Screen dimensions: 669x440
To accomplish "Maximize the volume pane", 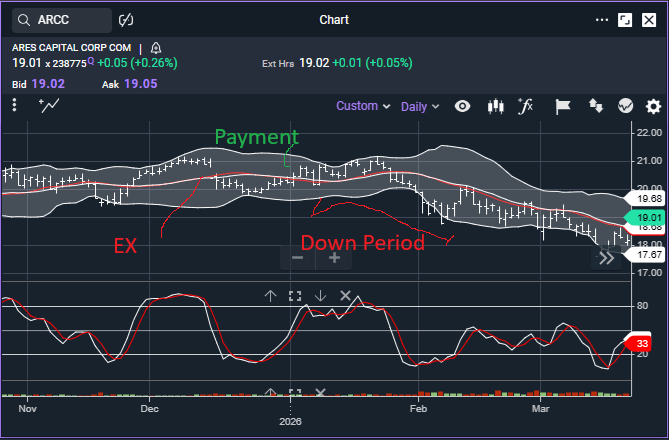I will pyautogui.click(x=295, y=393).
